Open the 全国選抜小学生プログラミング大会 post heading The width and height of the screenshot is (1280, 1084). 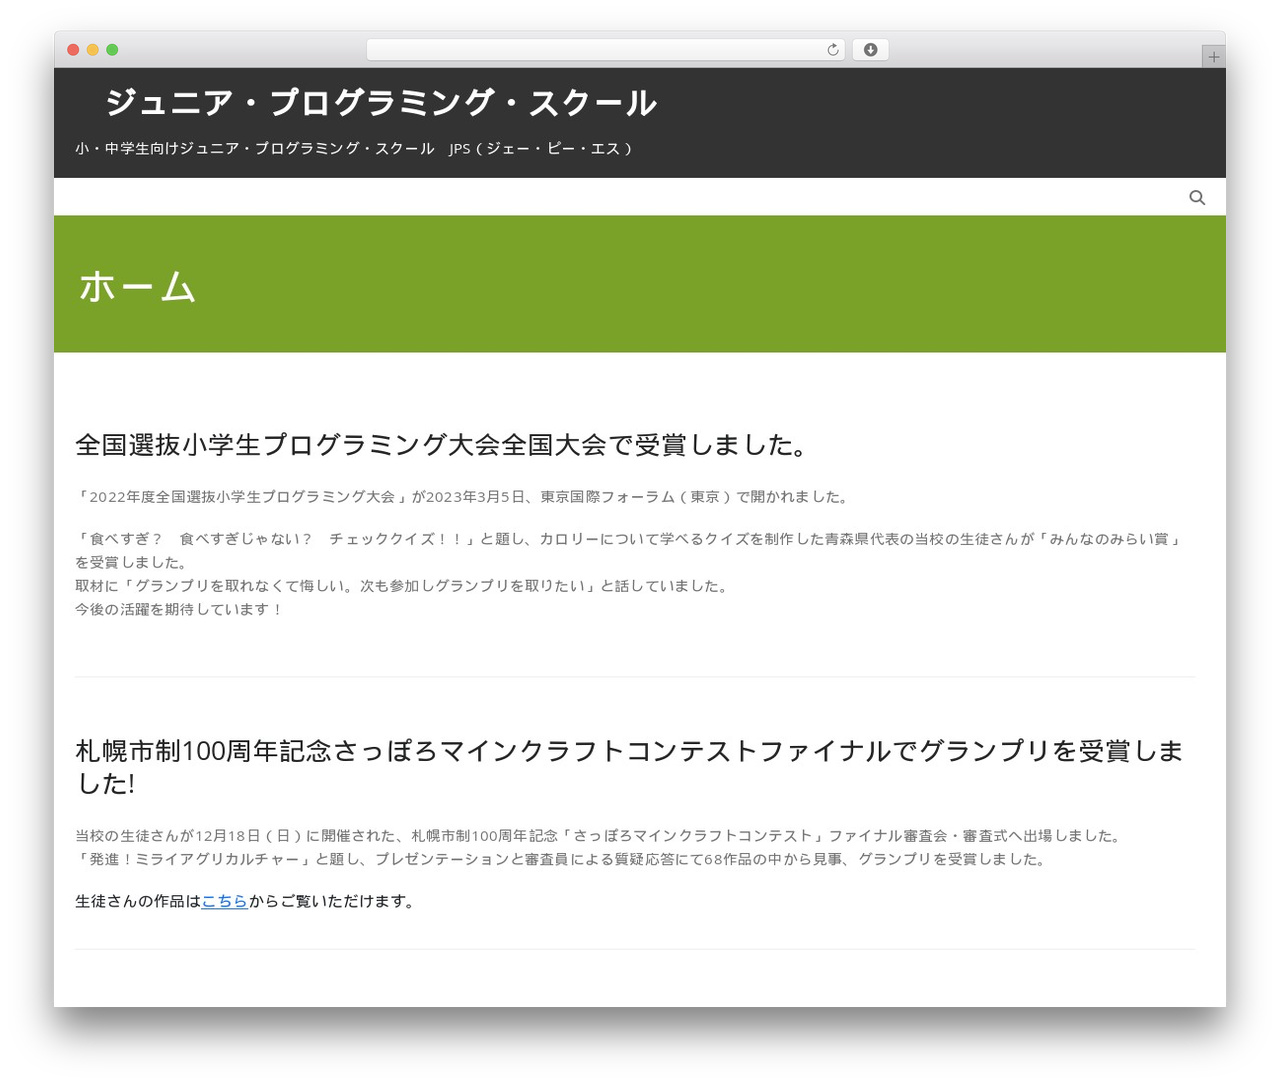443,445
